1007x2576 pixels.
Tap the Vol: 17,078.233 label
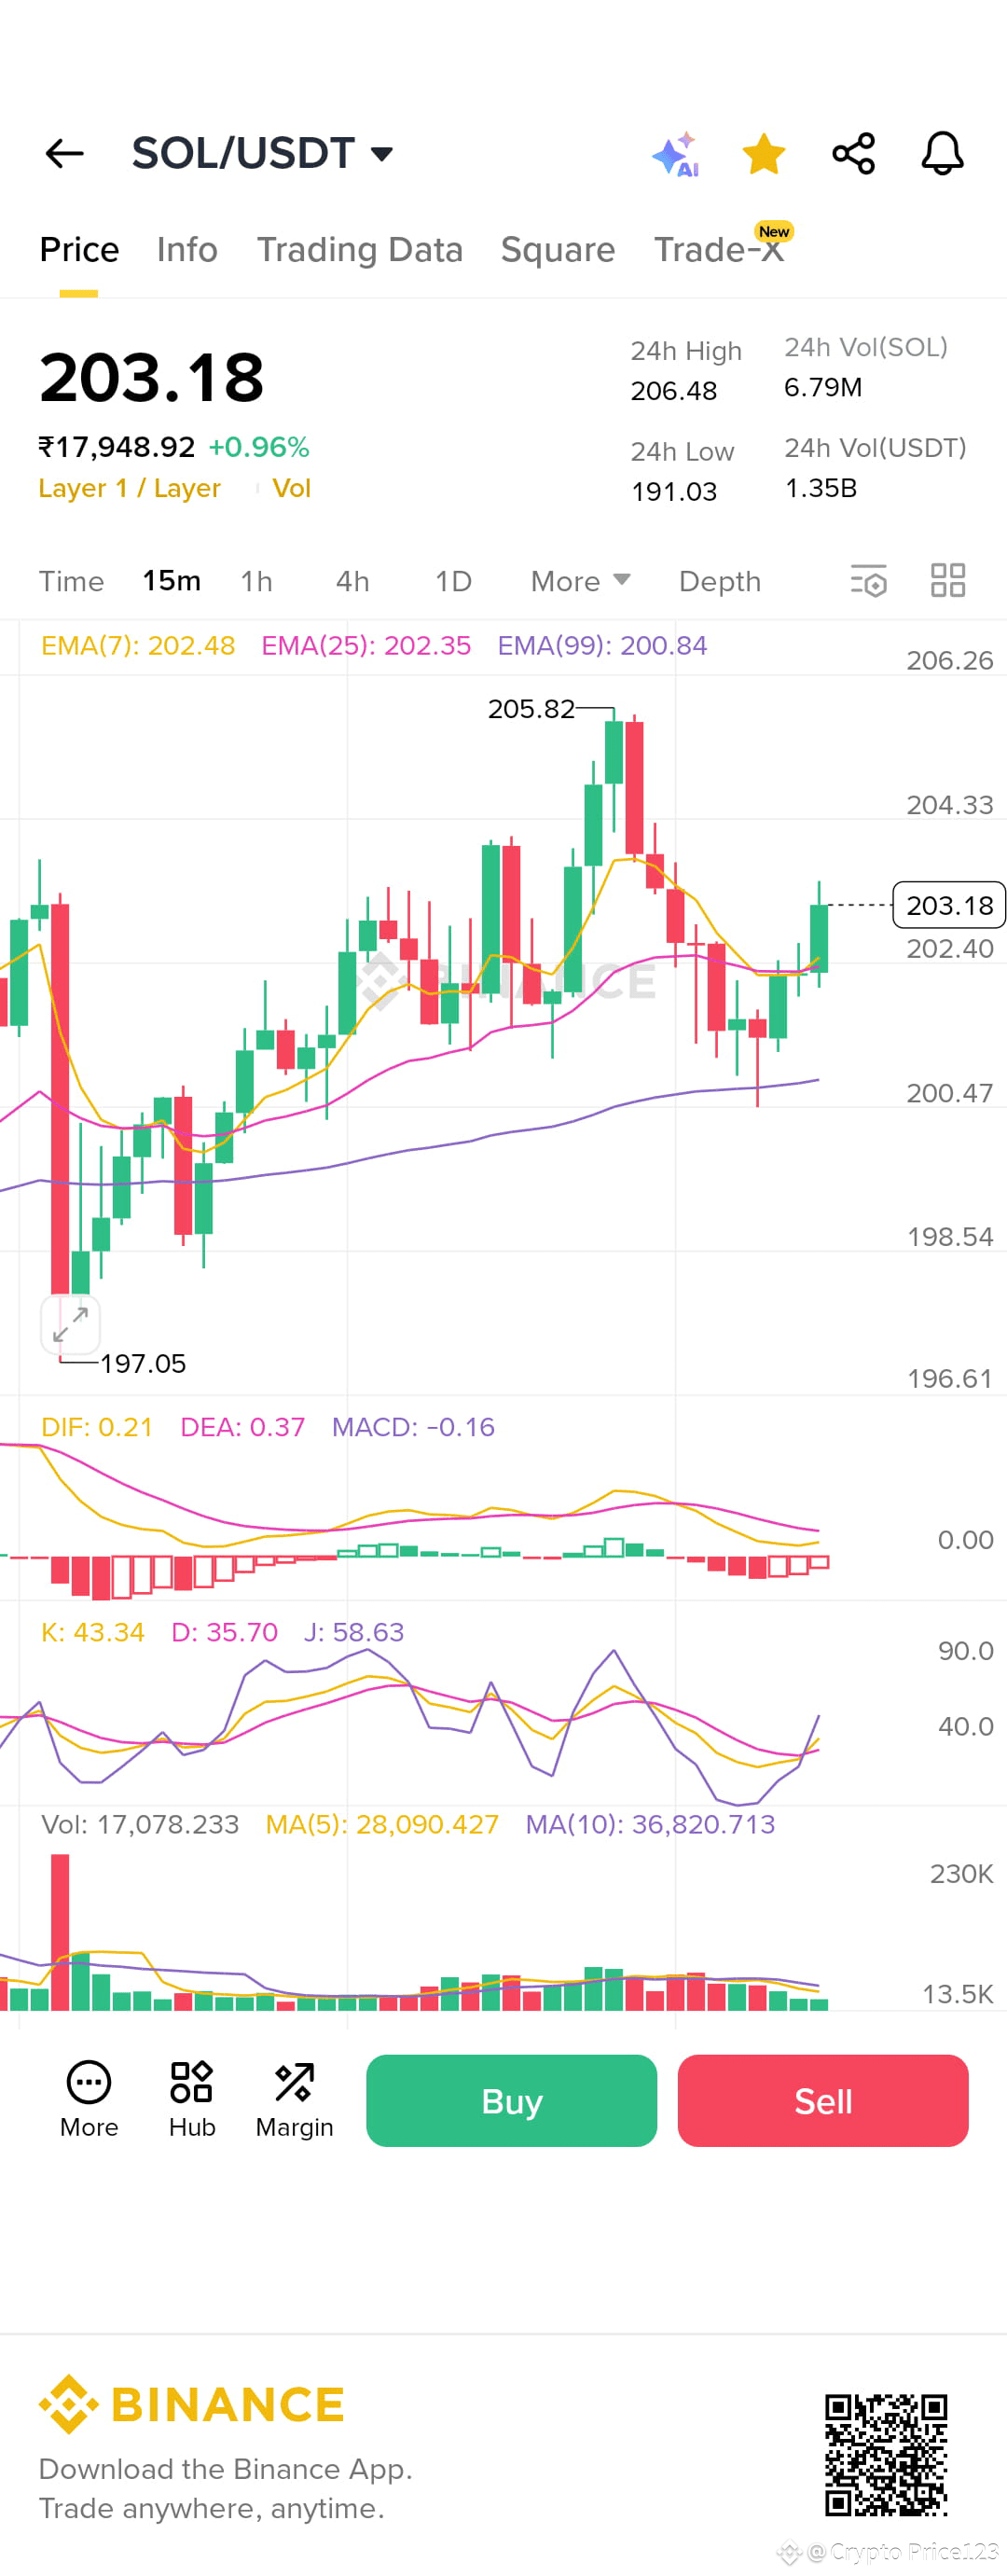pyautogui.click(x=140, y=1824)
